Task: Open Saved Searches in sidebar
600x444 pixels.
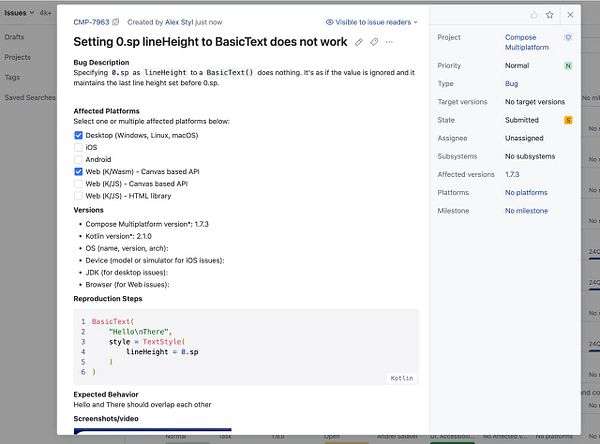Action: (30, 98)
